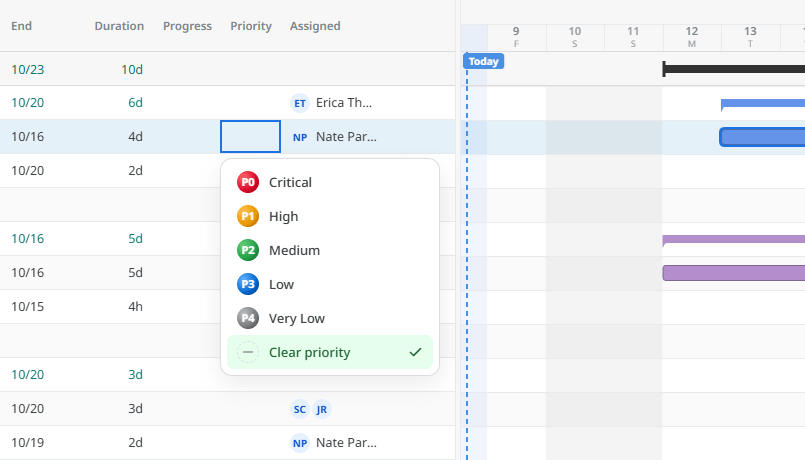Click the 4h duration cell
The image size is (805, 460).
136,306
